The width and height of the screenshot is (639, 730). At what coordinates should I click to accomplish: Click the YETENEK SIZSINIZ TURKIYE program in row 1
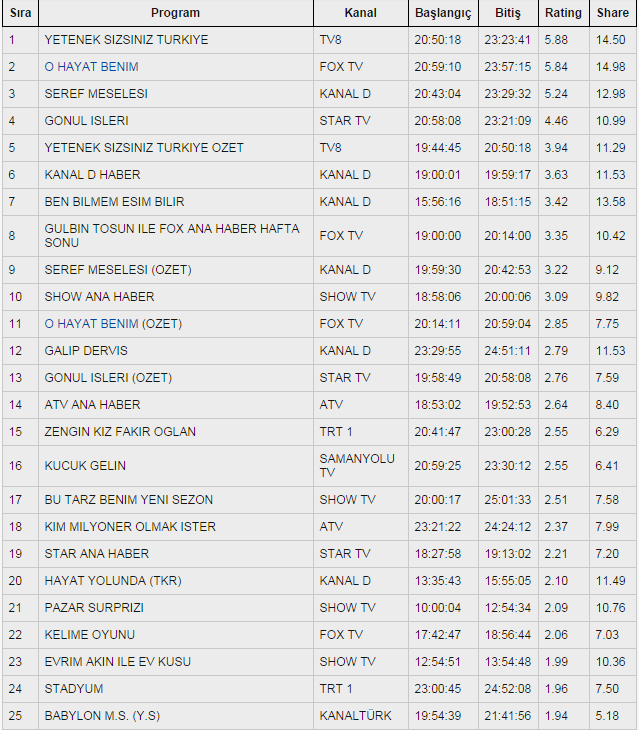click(126, 40)
